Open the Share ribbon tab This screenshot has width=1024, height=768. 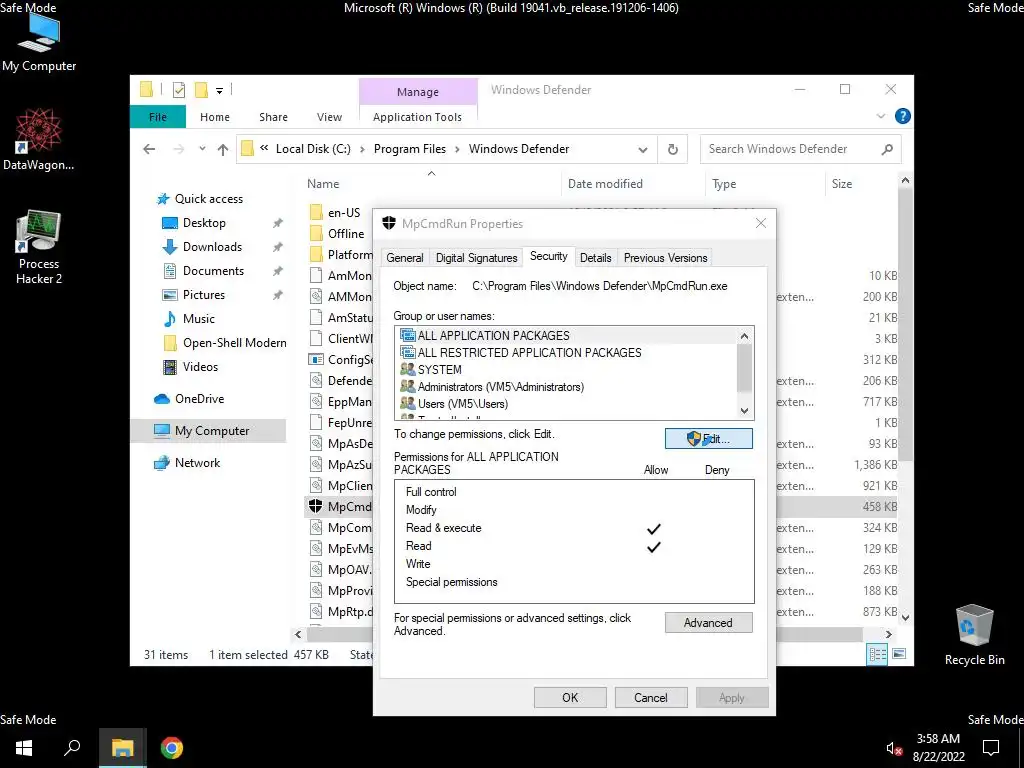tap(273, 117)
